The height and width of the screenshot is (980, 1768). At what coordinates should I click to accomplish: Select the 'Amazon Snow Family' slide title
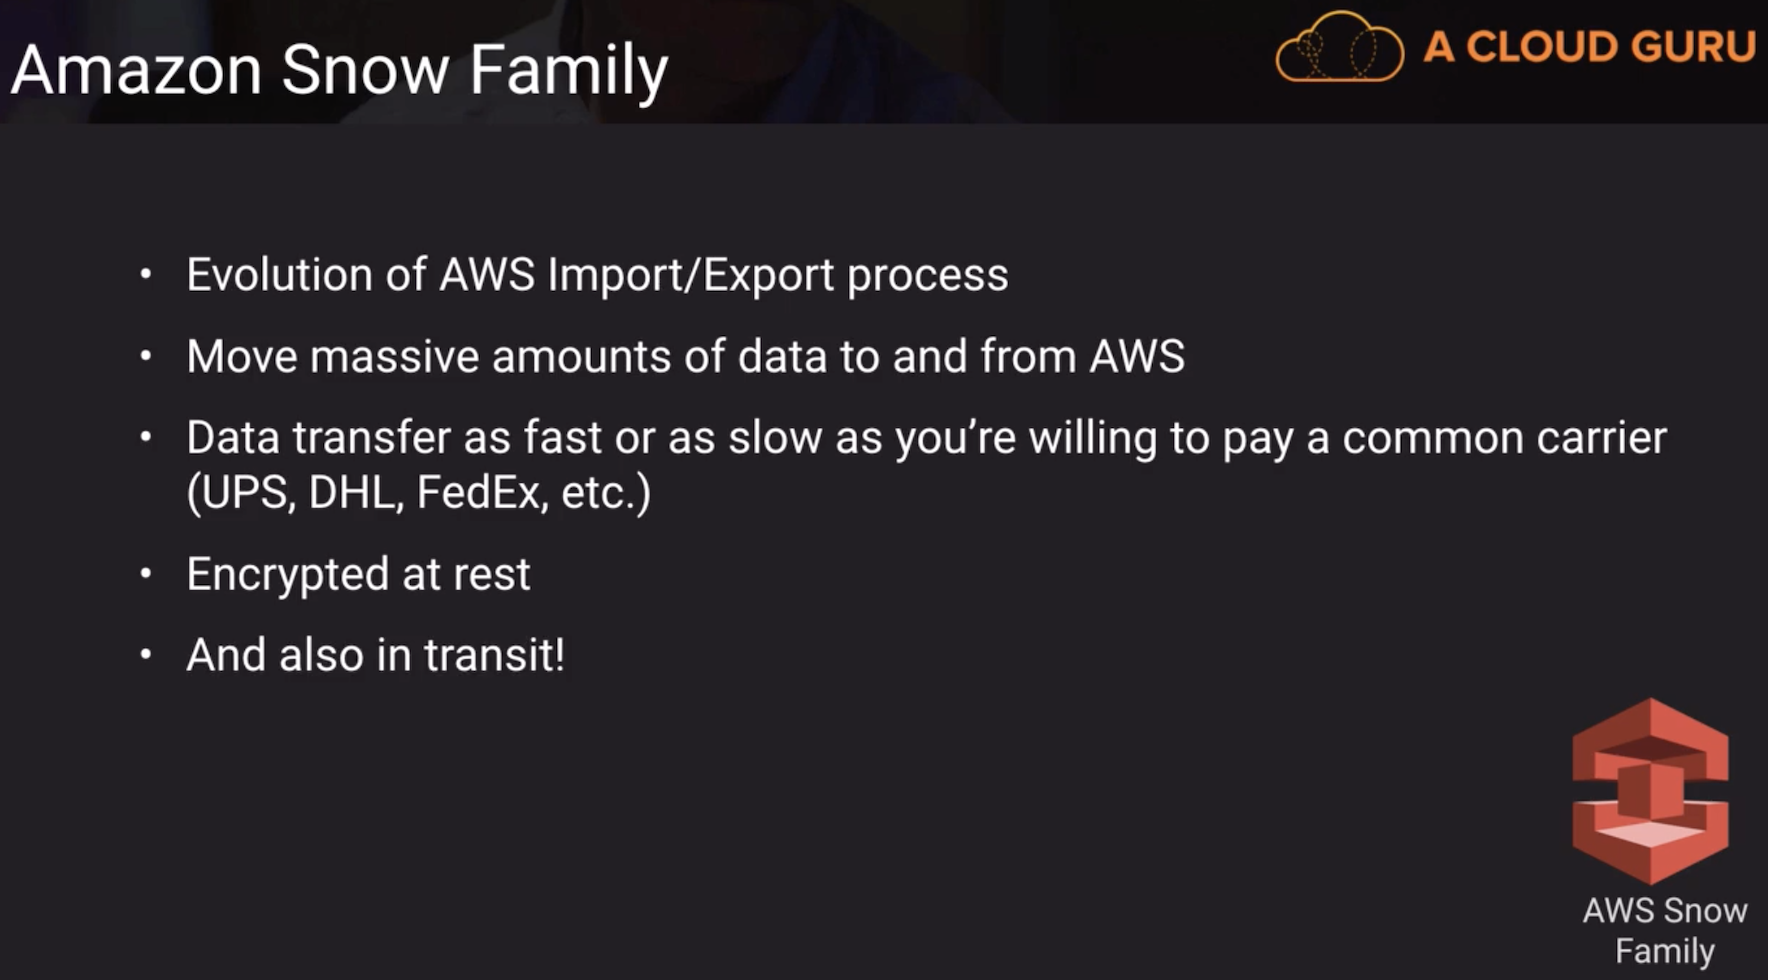(339, 70)
